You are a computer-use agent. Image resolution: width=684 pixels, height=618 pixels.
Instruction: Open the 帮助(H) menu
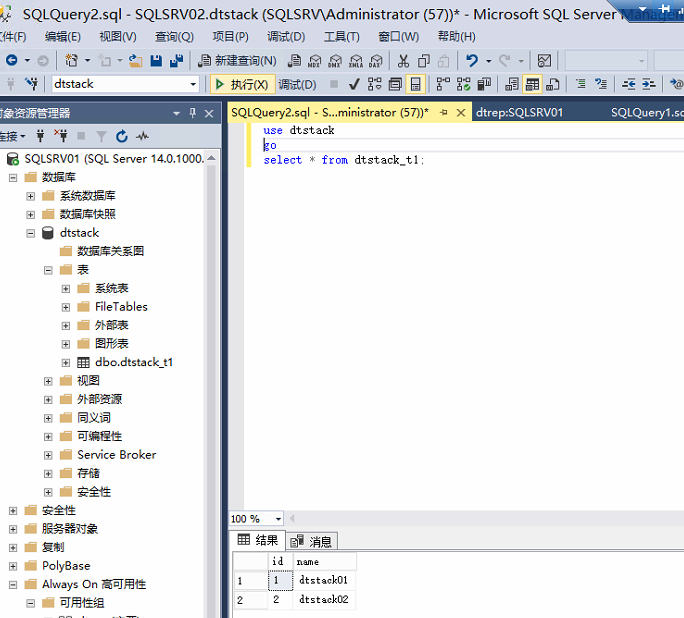coord(457,37)
